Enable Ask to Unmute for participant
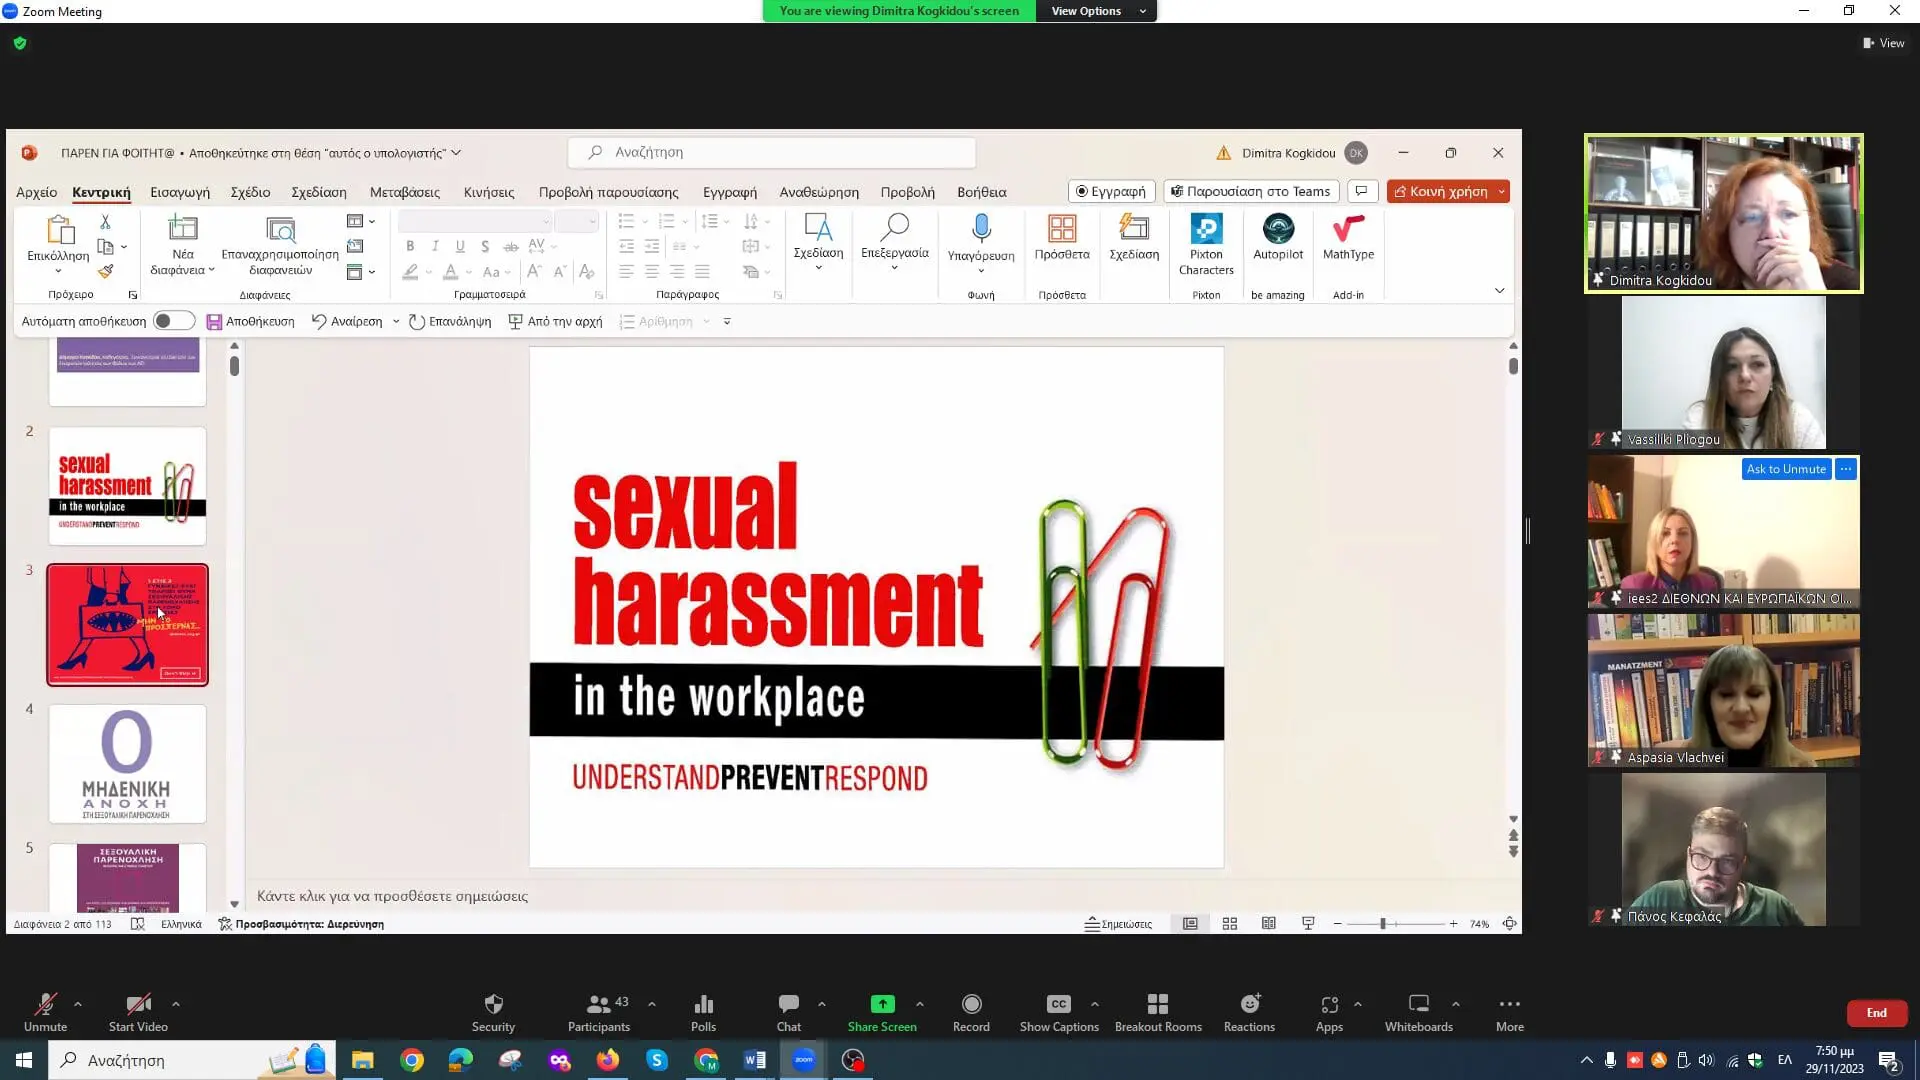 point(1785,468)
